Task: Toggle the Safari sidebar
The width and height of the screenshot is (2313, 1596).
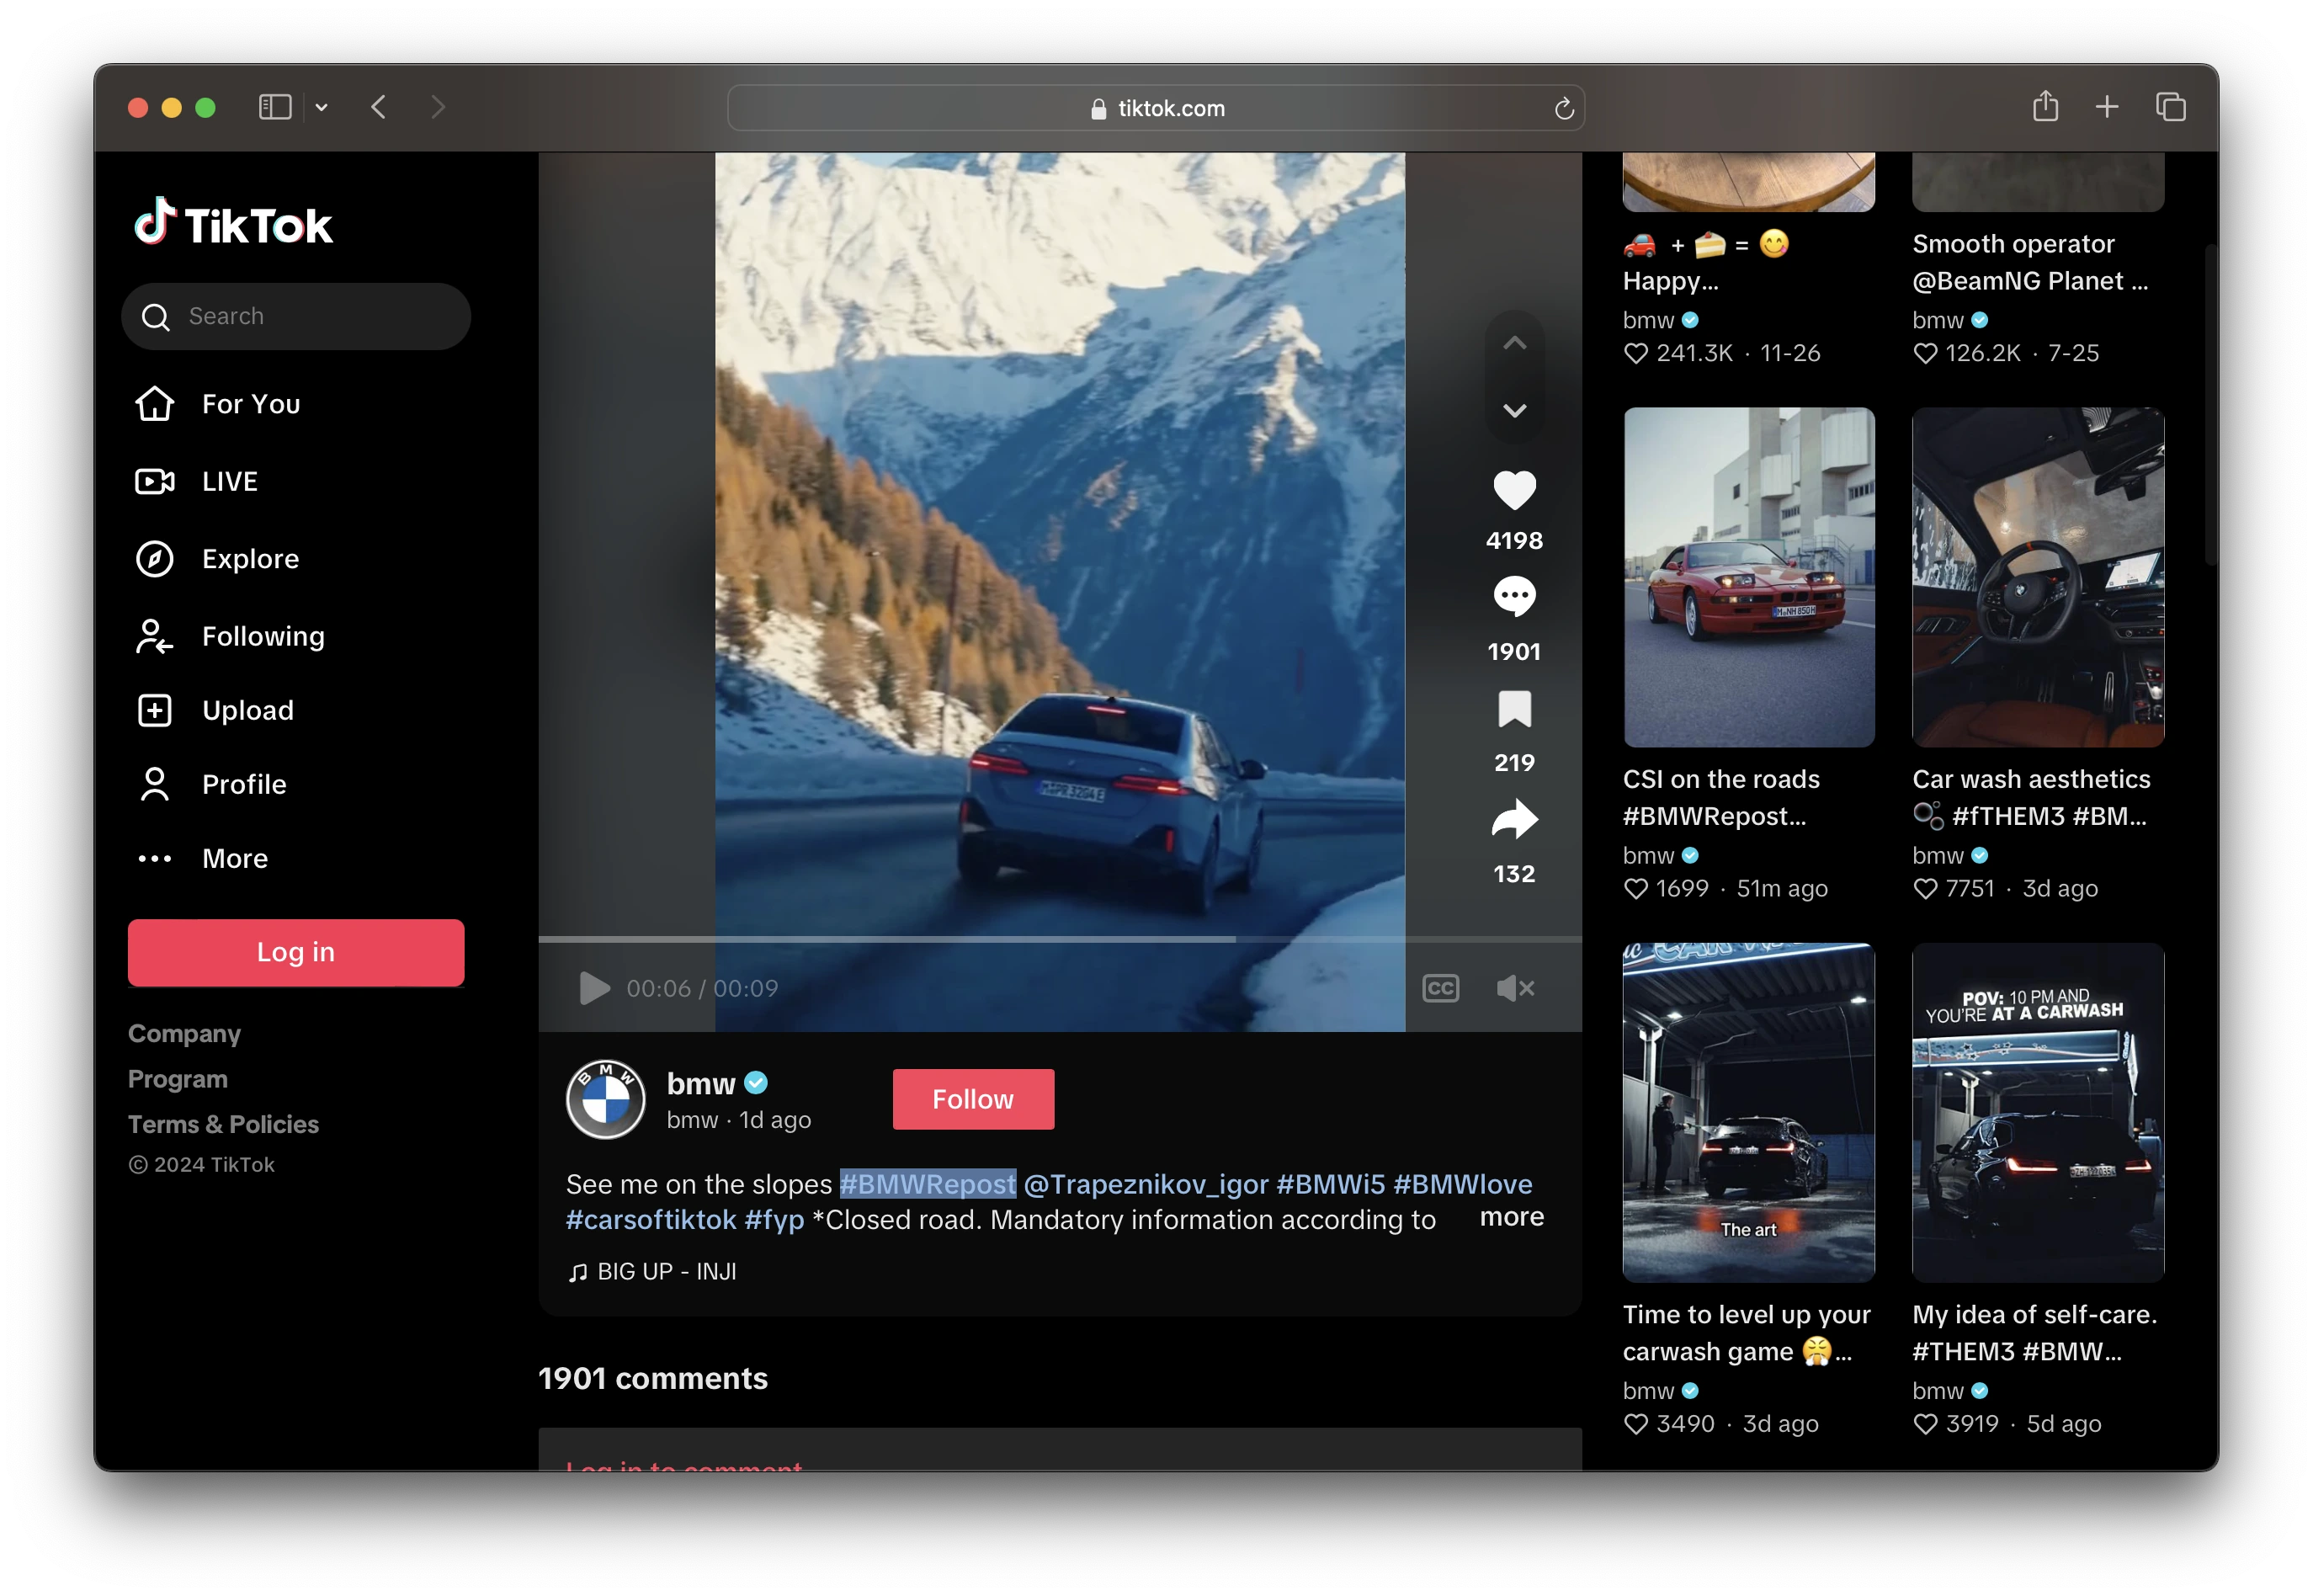Action: click(x=274, y=107)
